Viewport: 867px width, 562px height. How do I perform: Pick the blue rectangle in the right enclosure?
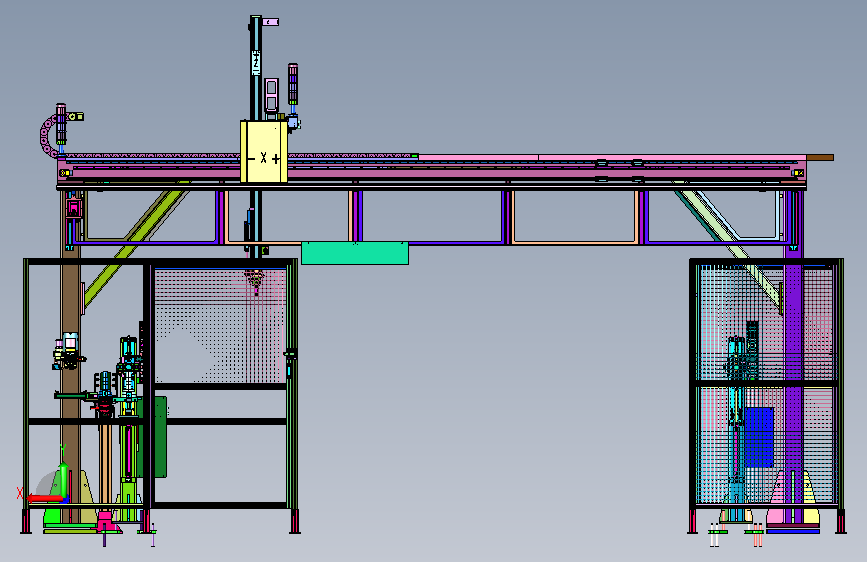pos(759,438)
